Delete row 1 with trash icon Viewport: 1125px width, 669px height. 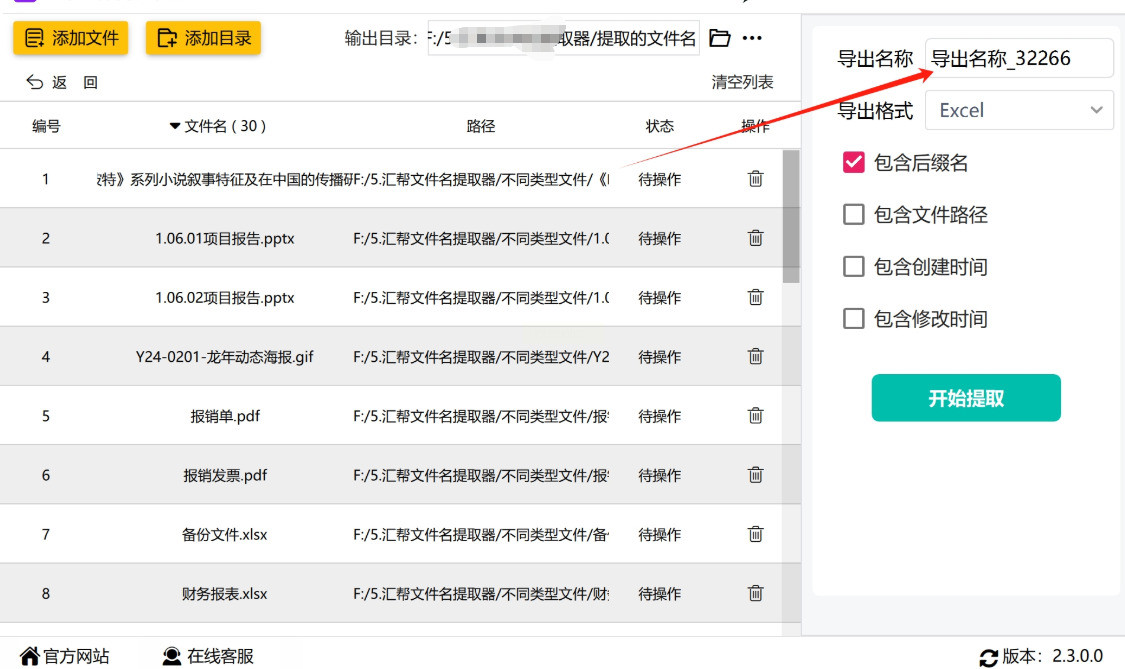[756, 179]
